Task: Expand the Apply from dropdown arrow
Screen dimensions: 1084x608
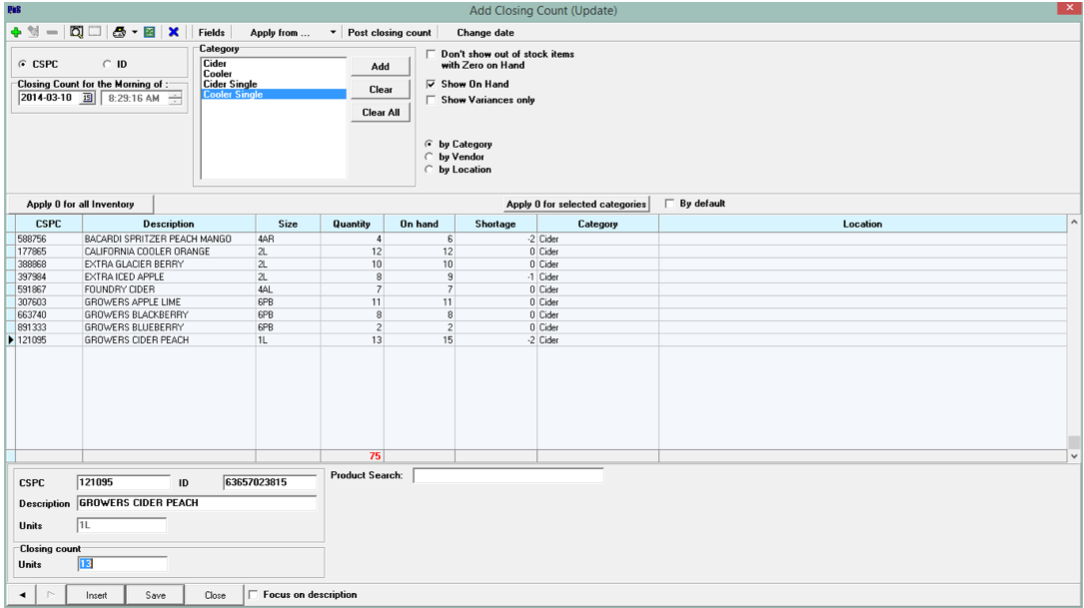Action: (x=333, y=33)
